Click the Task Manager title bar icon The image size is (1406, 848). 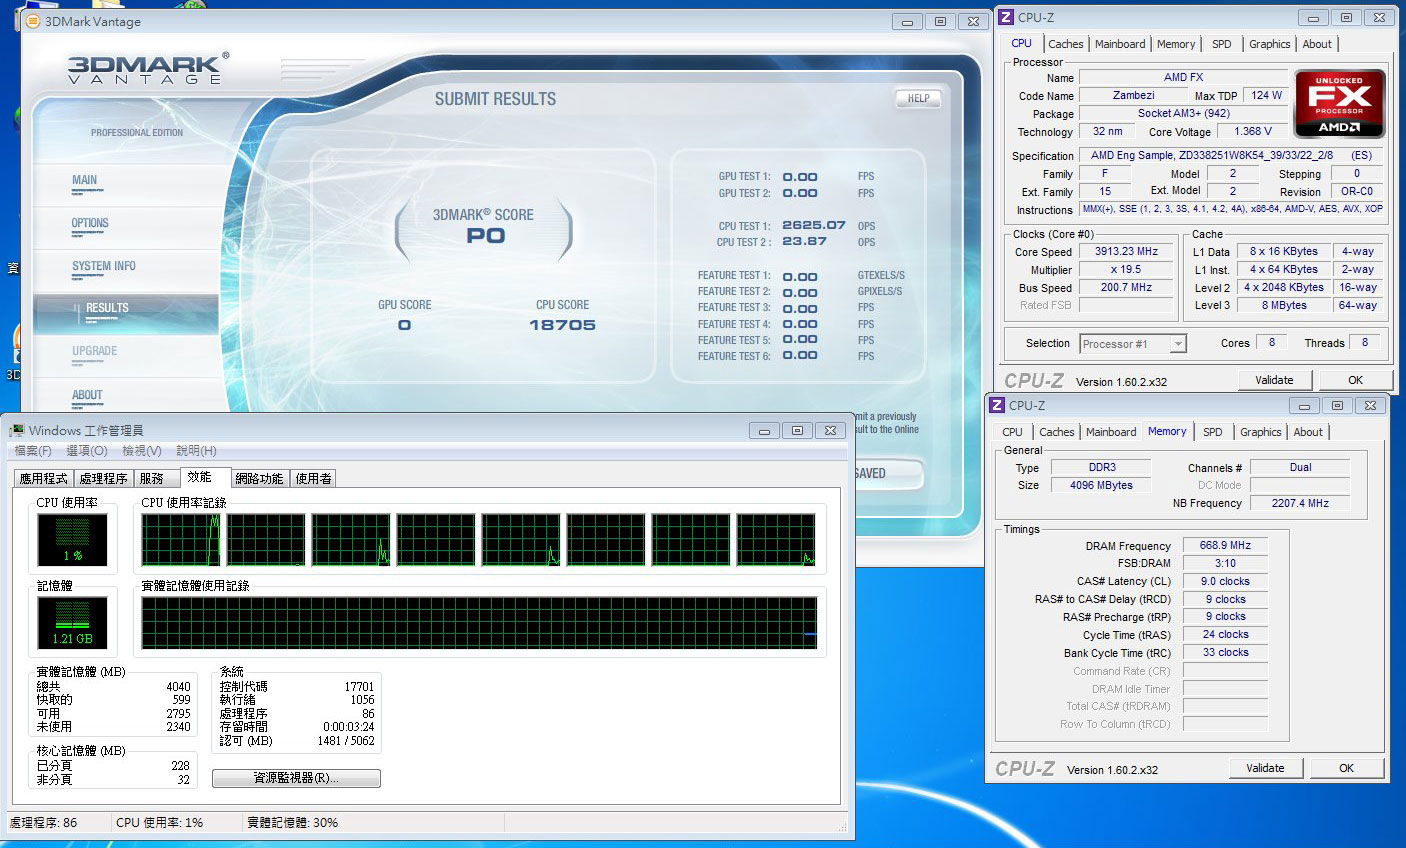tap(17, 430)
